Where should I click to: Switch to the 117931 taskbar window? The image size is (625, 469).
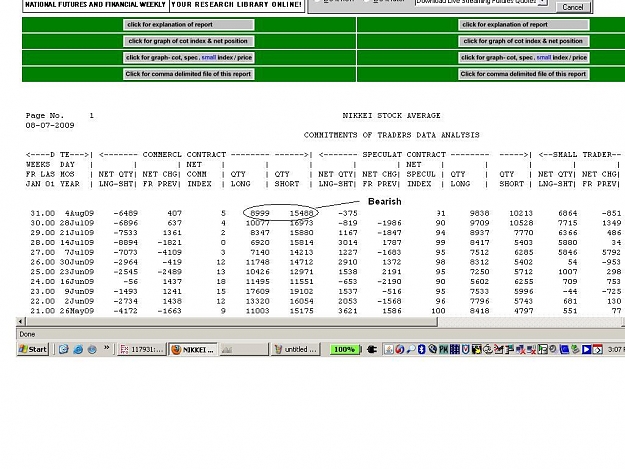tap(142, 349)
